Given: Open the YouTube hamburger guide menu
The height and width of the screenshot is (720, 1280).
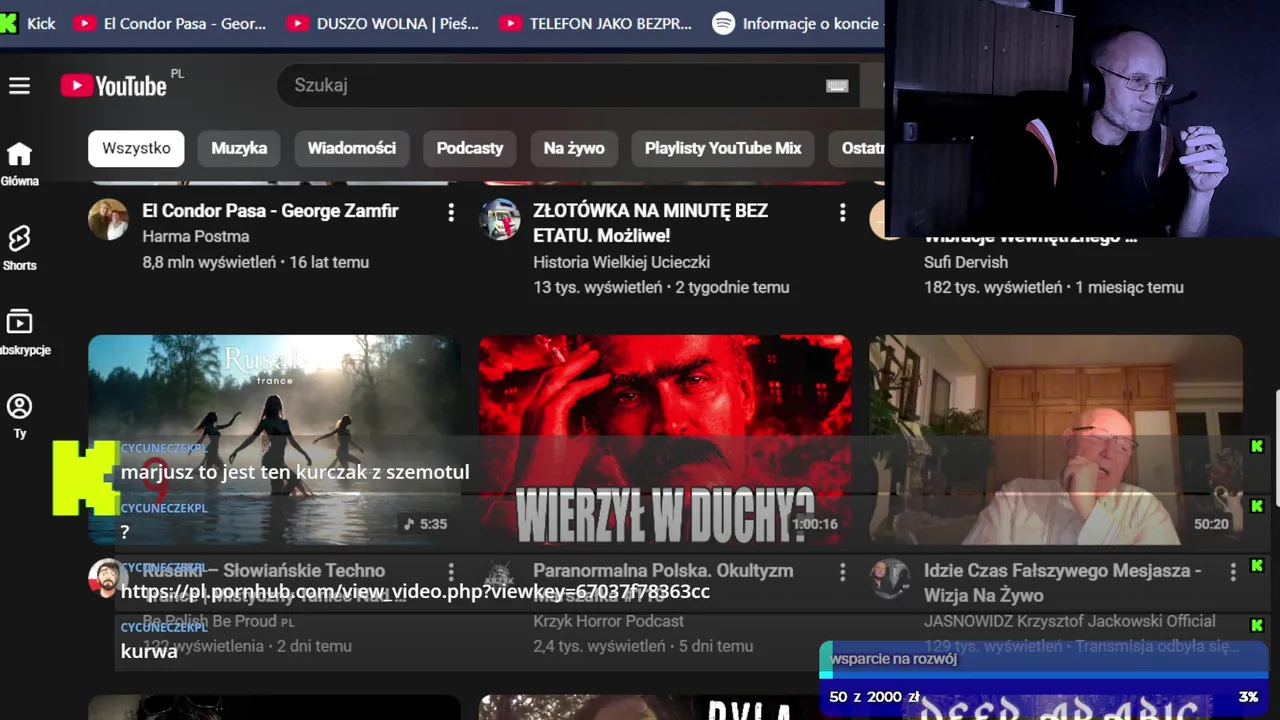Looking at the screenshot, I should [x=19, y=86].
